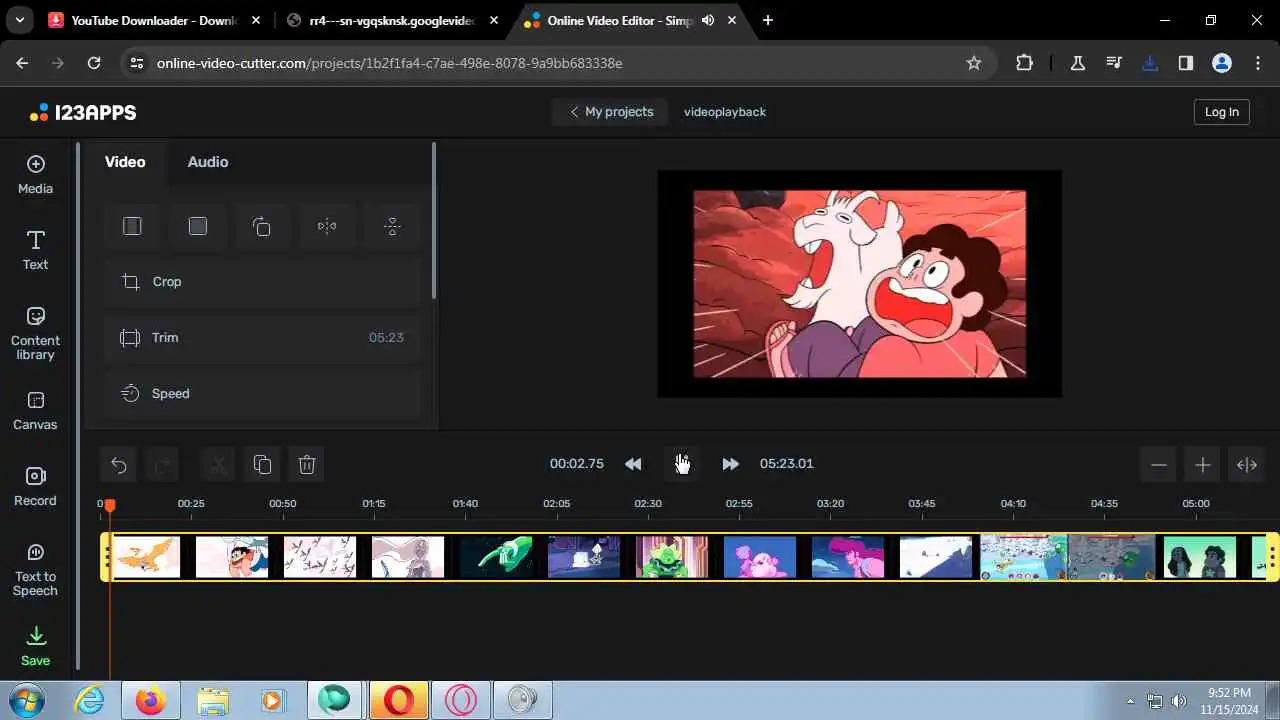Redo the last action
1280x720 pixels.
(162, 464)
